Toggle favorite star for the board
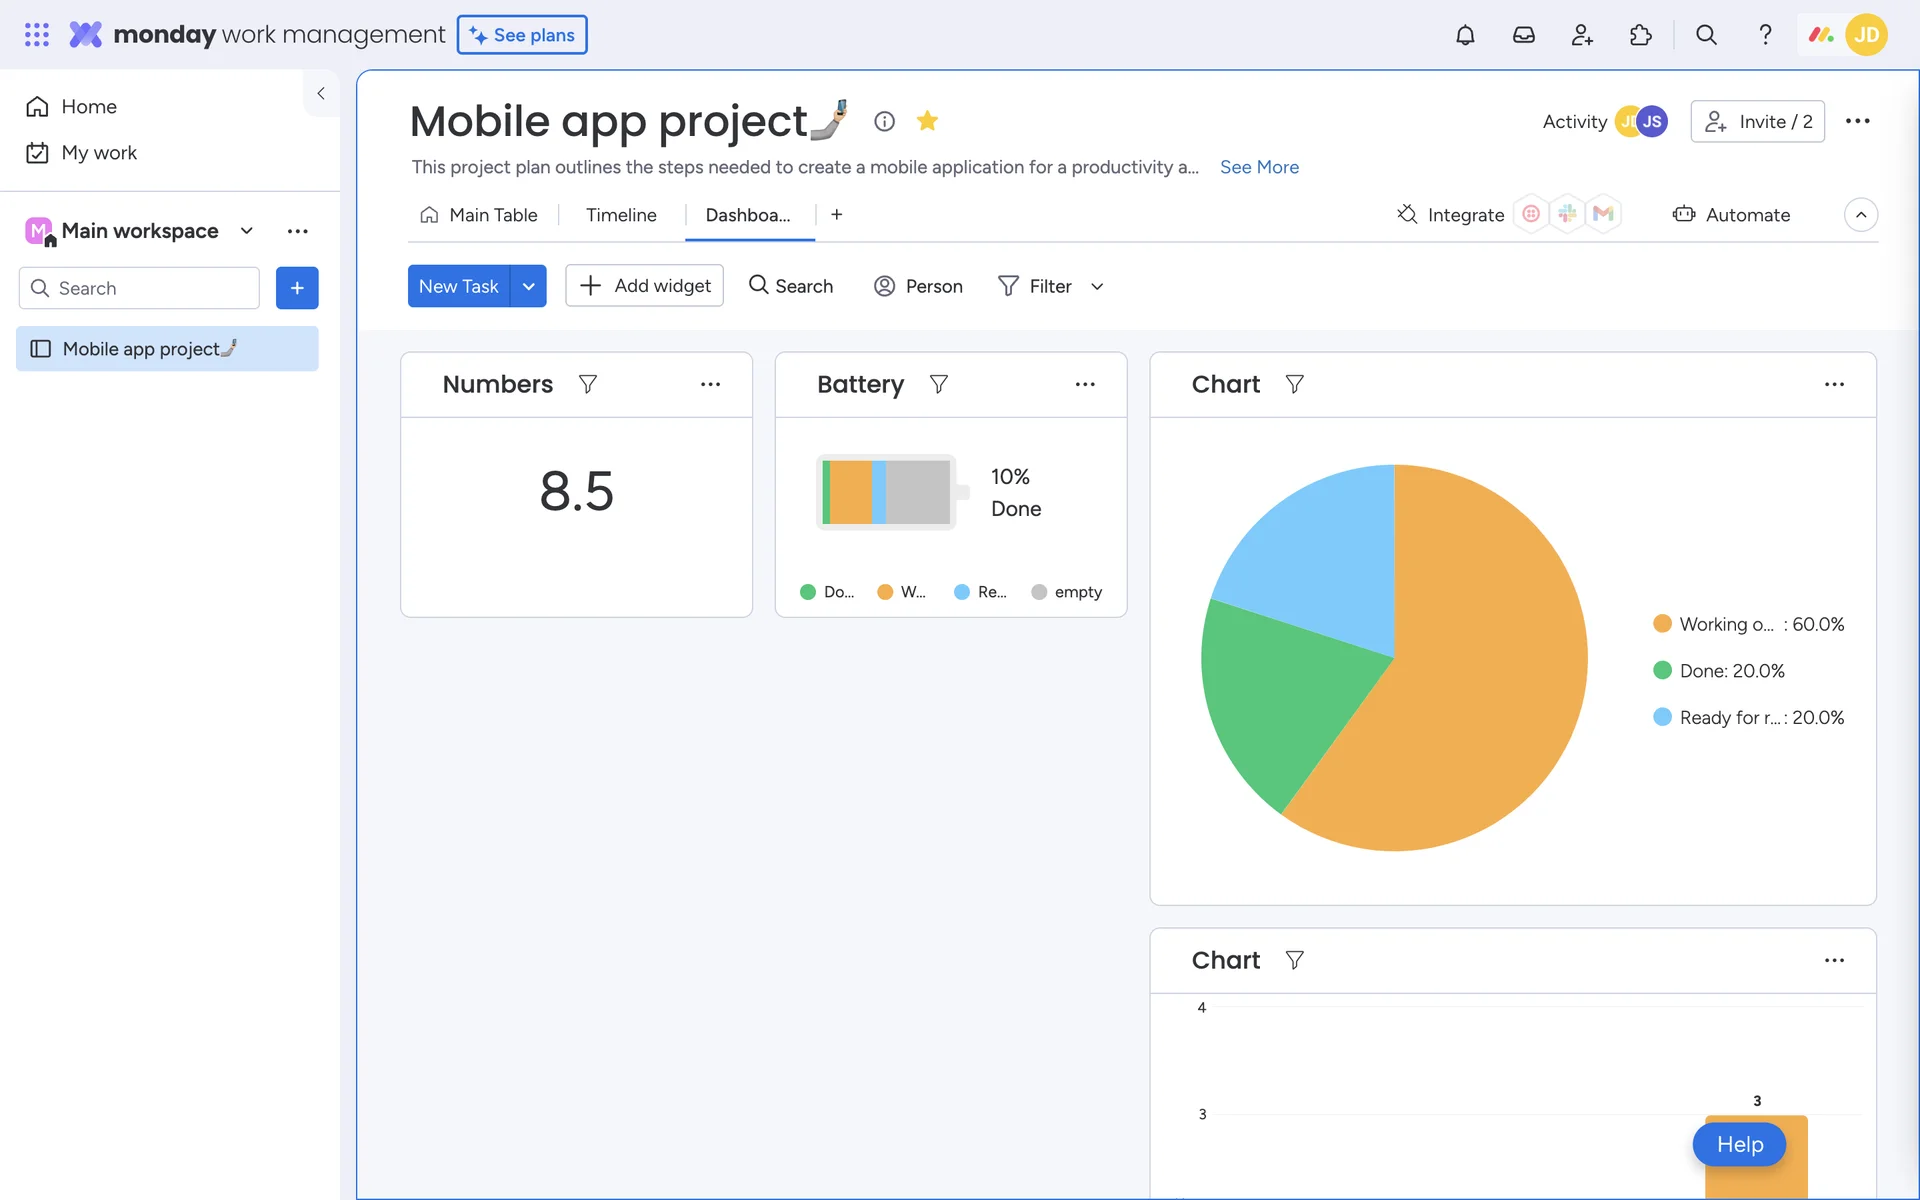This screenshot has width=1920, height=1200. (927, 121)
